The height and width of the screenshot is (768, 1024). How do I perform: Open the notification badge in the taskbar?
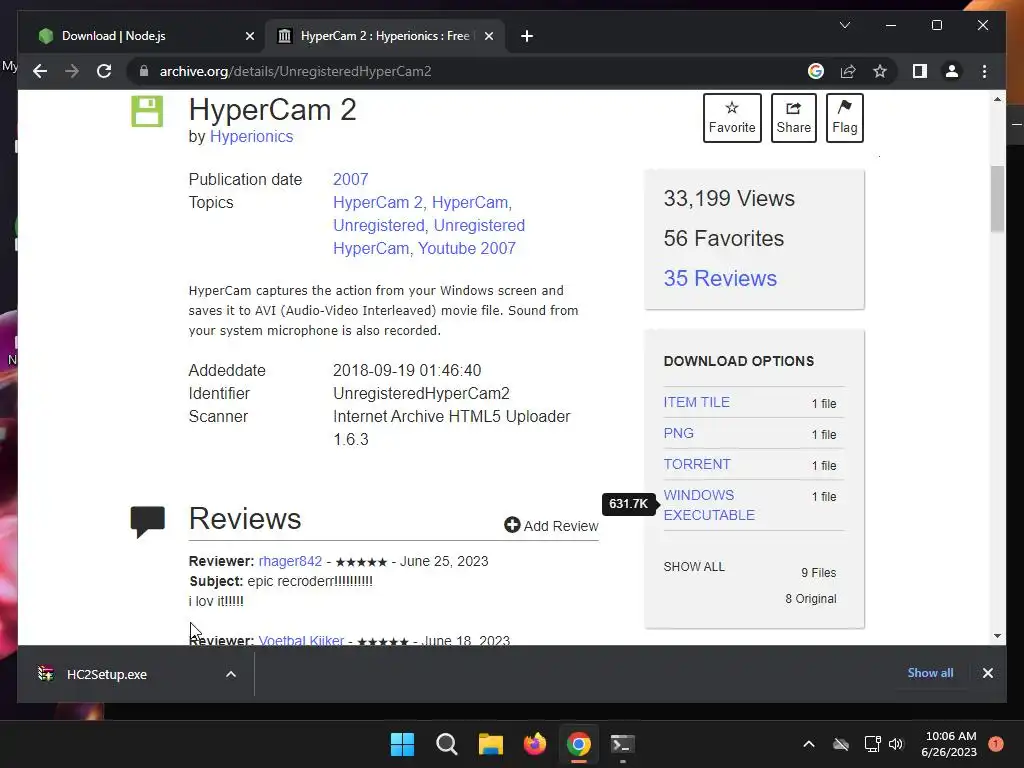click(996, 743)
